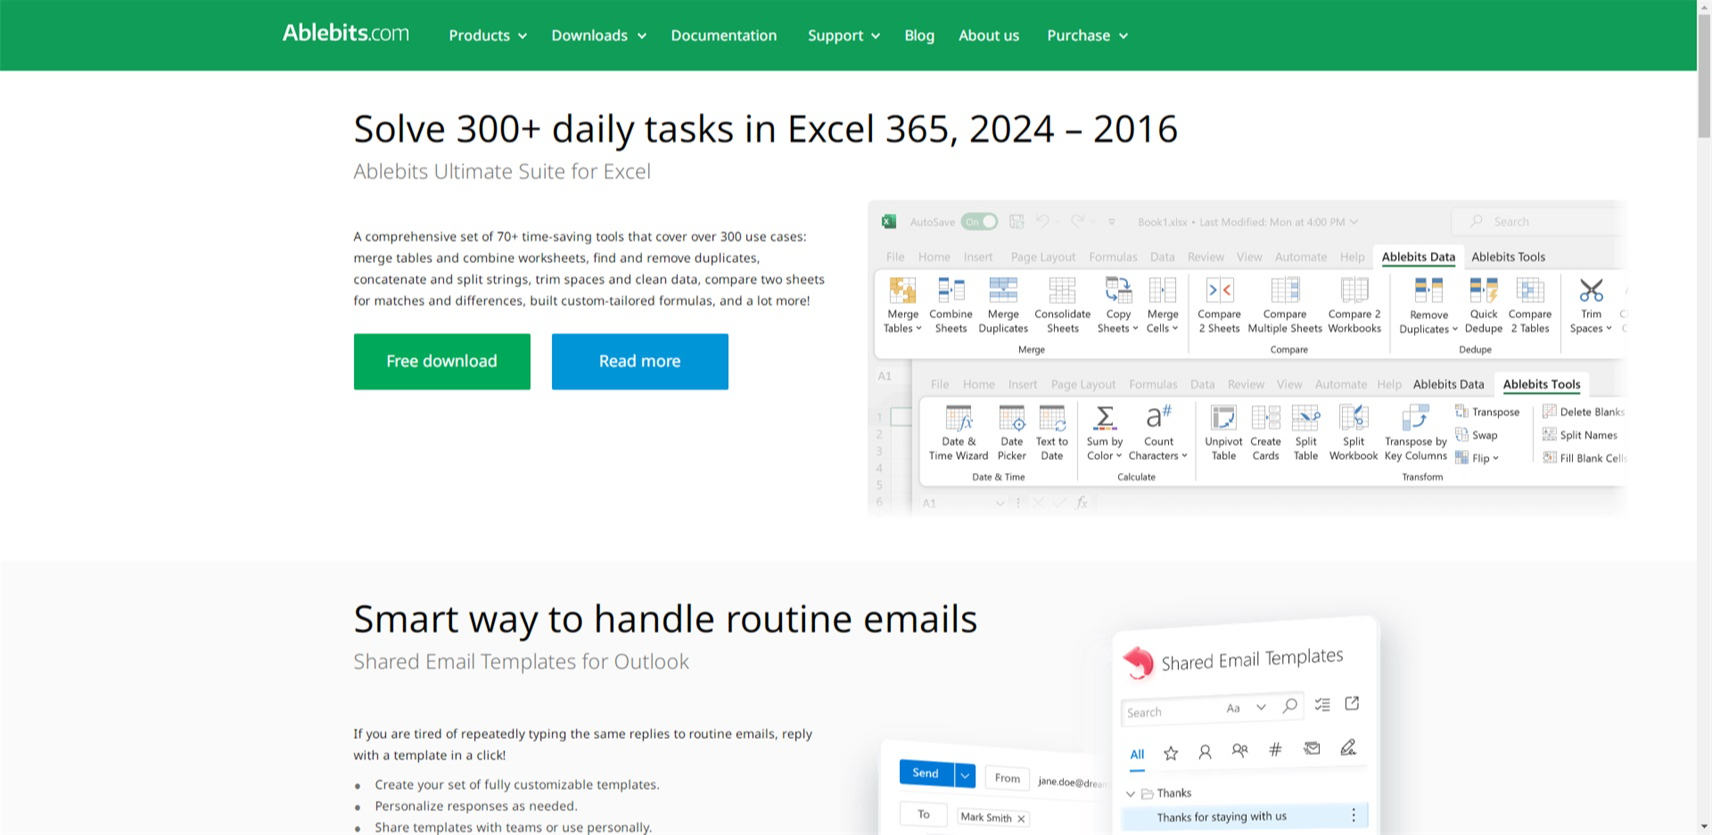
Task: Click the Sum by Color sigma icon
Action: [x=1104, y=417]
